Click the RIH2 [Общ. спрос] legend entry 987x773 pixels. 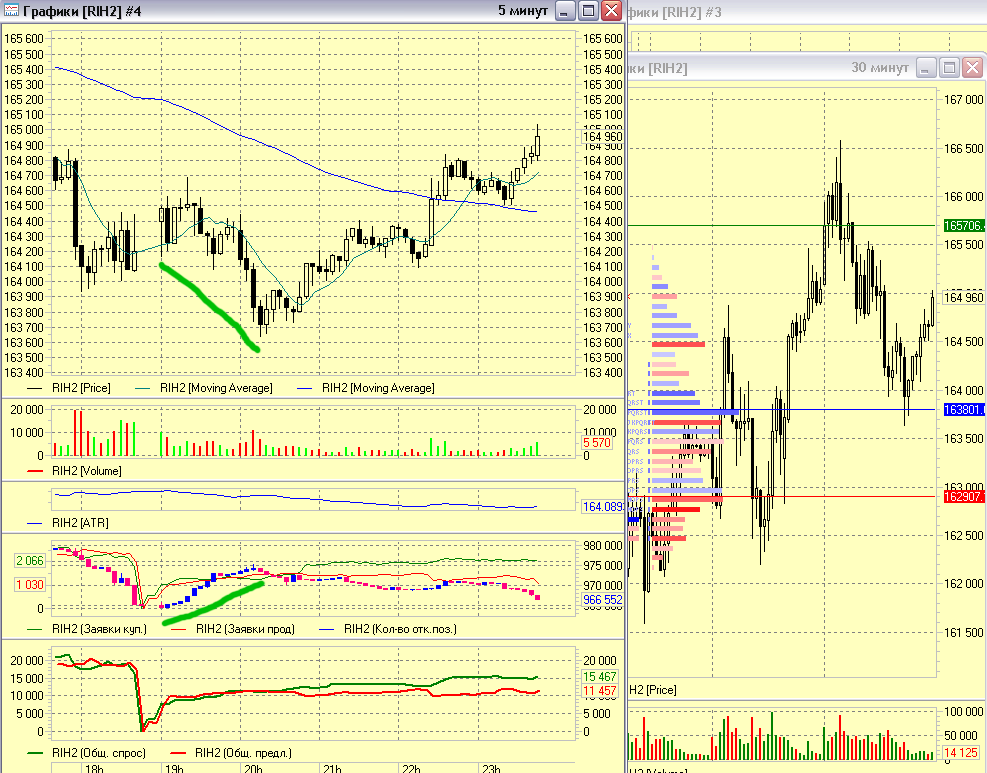(98, 753)
